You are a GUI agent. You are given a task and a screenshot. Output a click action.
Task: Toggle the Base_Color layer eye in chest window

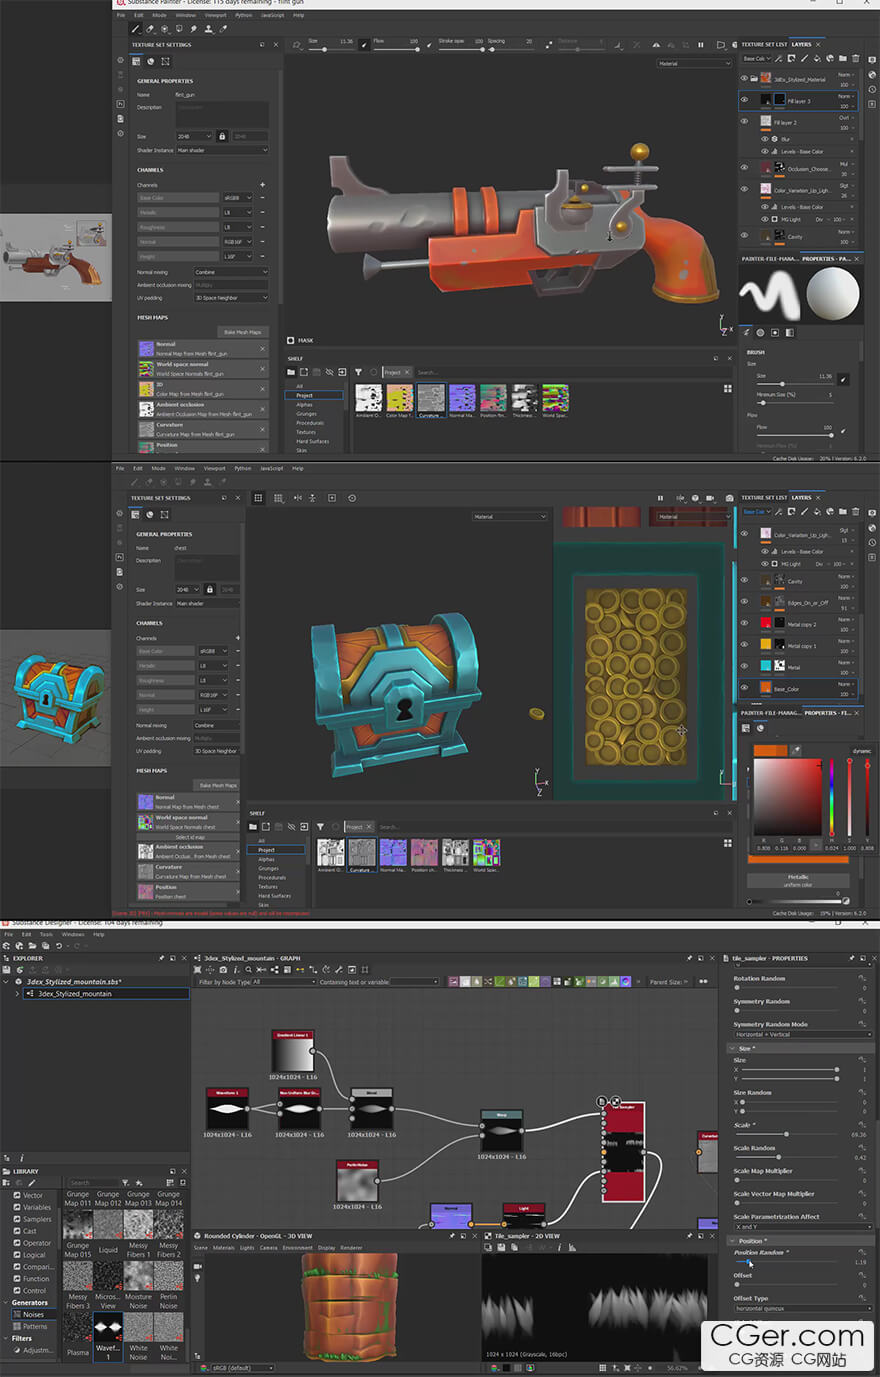coord(744,688)
